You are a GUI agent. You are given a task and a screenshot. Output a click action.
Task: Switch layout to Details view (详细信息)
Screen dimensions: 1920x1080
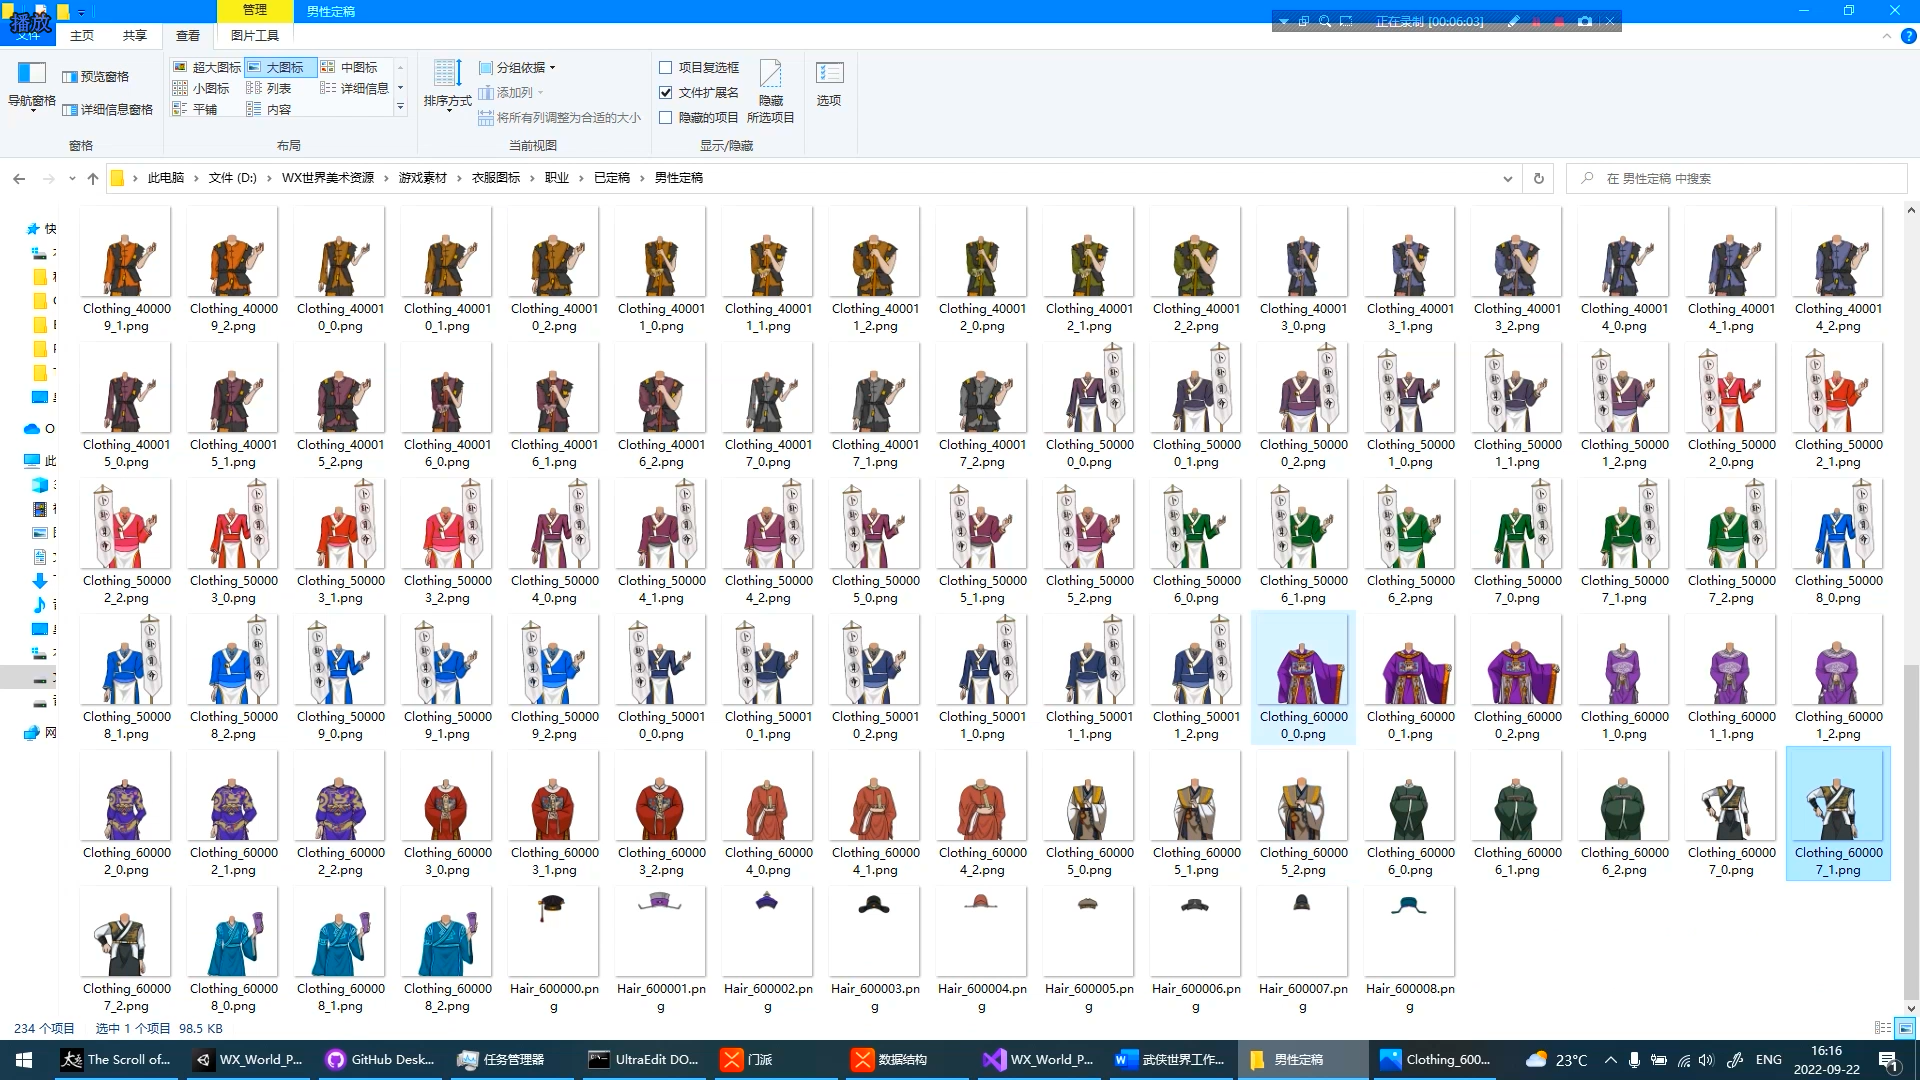click(x=355, y=88)
